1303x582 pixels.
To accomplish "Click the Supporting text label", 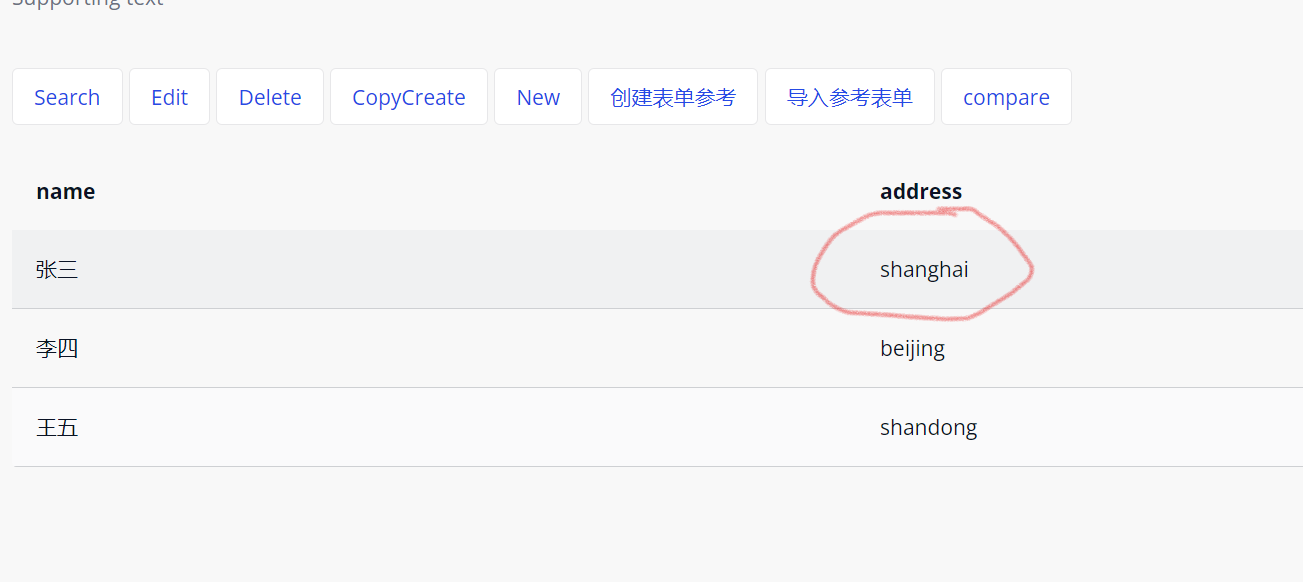I will pos(88,3).
